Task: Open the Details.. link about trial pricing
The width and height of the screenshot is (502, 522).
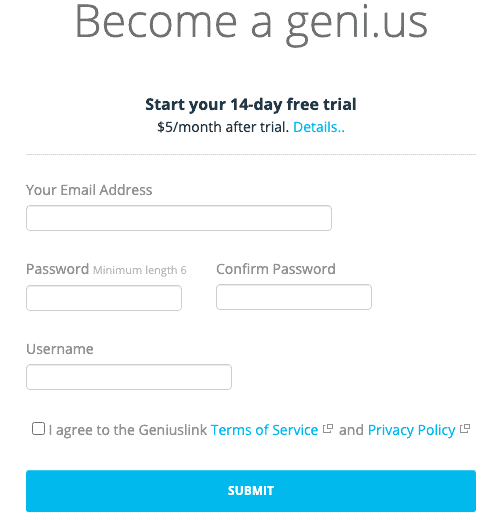Action: pos(319,127)
